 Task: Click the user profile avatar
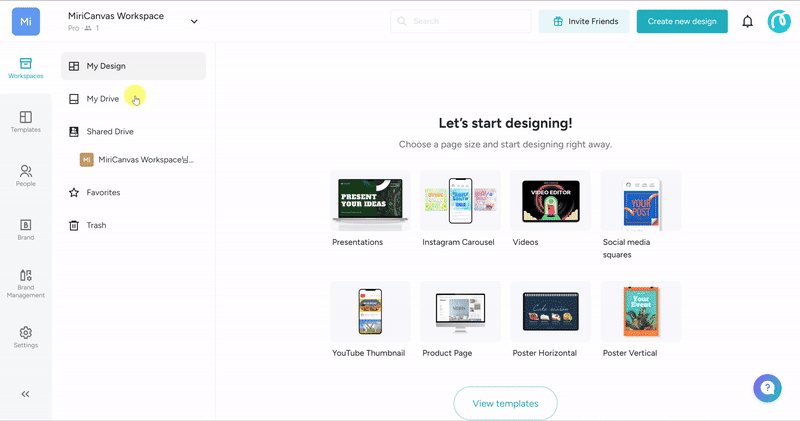click(x=779, y=21)
